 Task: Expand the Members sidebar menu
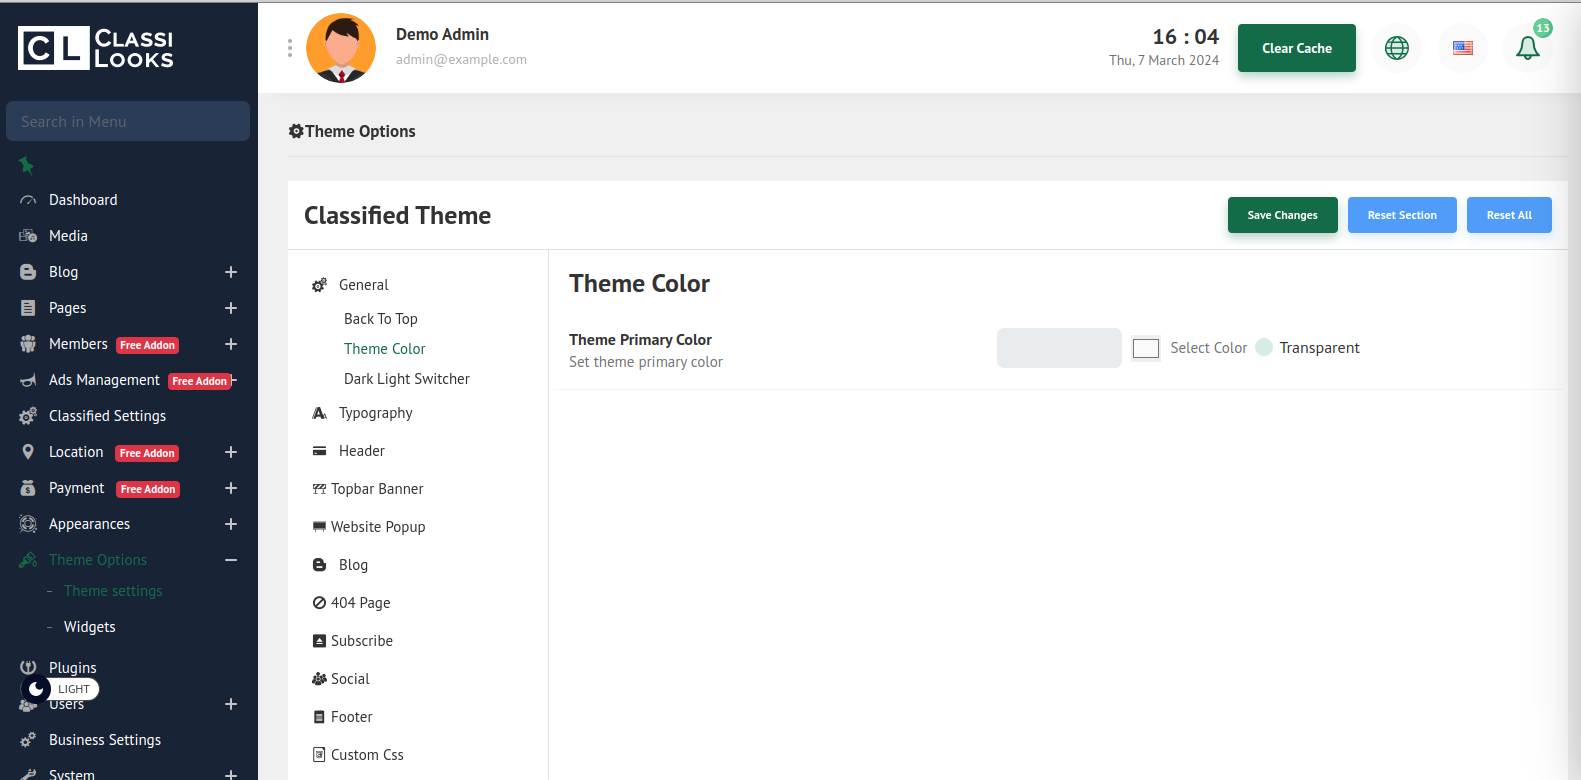(x=231, y=344)
